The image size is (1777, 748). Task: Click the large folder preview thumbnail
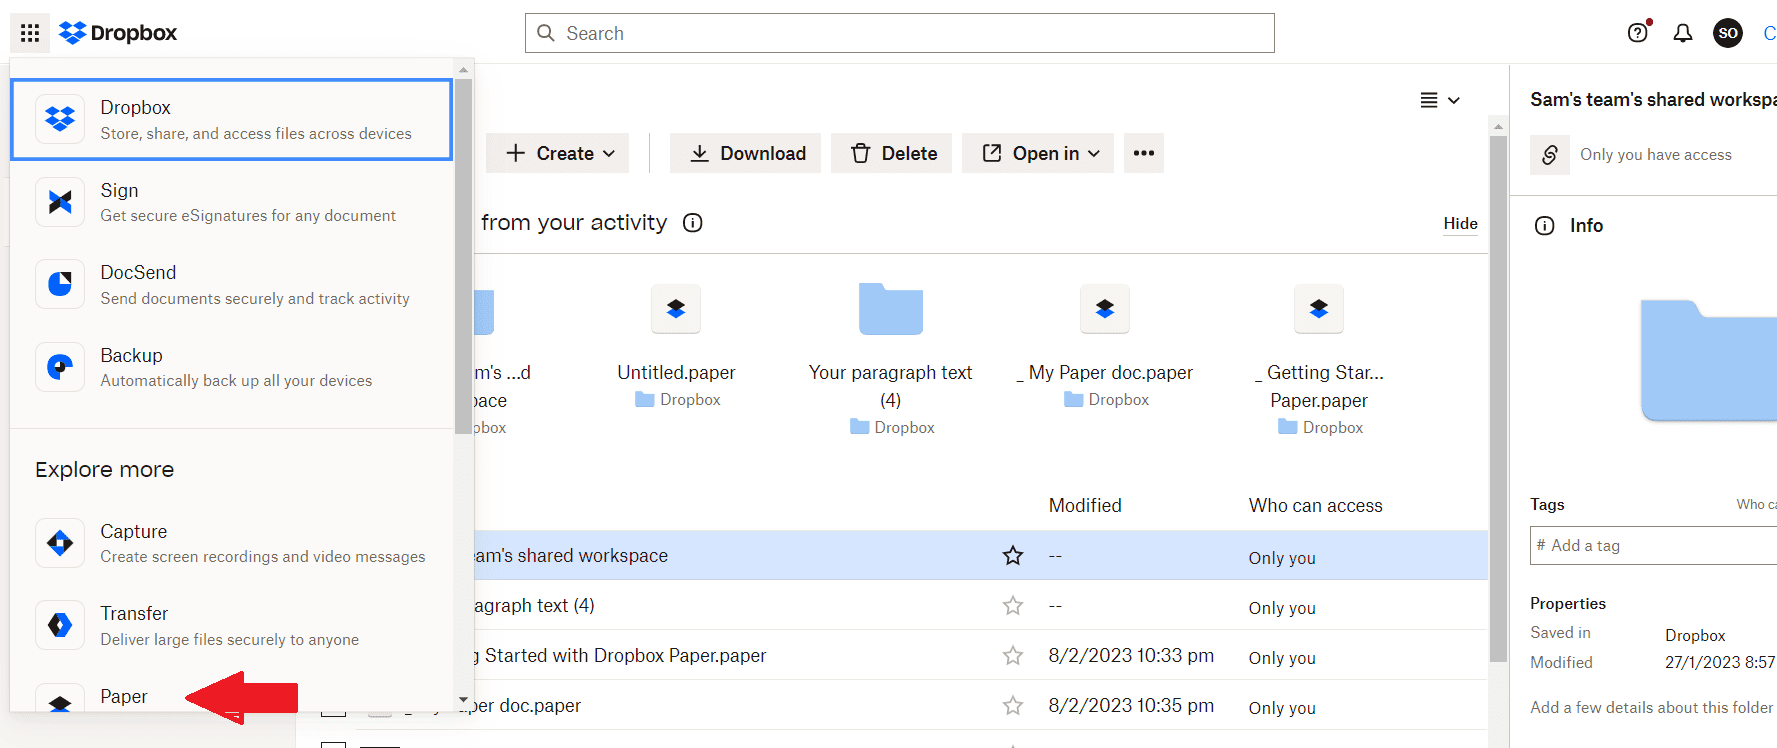[1709, 360]
